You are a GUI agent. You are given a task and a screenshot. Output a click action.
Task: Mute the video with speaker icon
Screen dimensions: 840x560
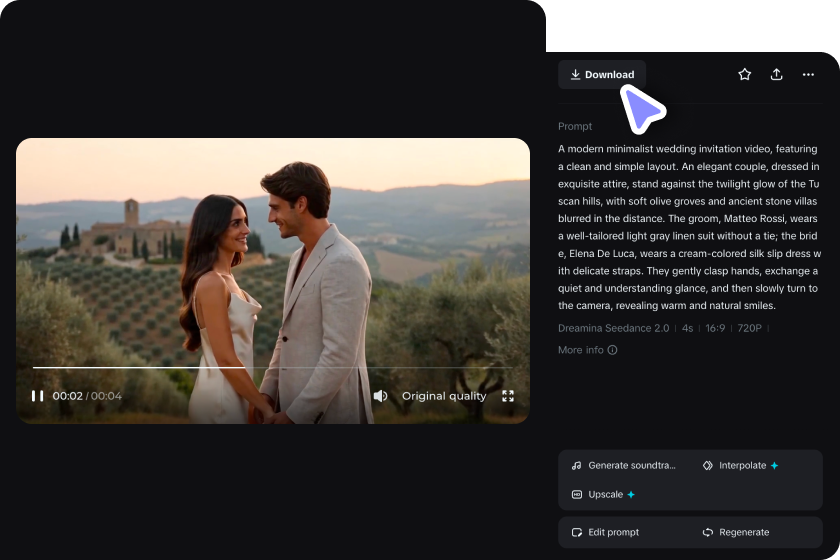point(380,396)
